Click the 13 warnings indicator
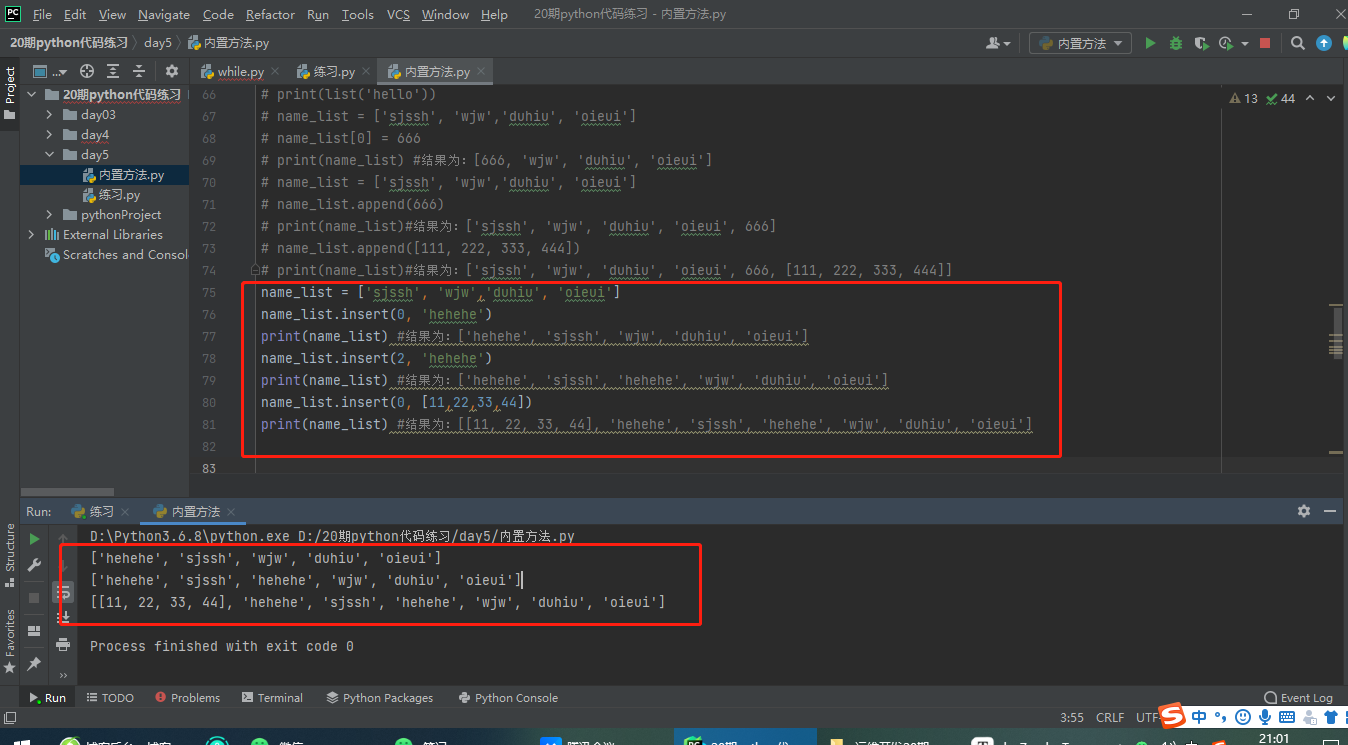The height and width of the screenshot is (745, 1348). coord(1243,98)
